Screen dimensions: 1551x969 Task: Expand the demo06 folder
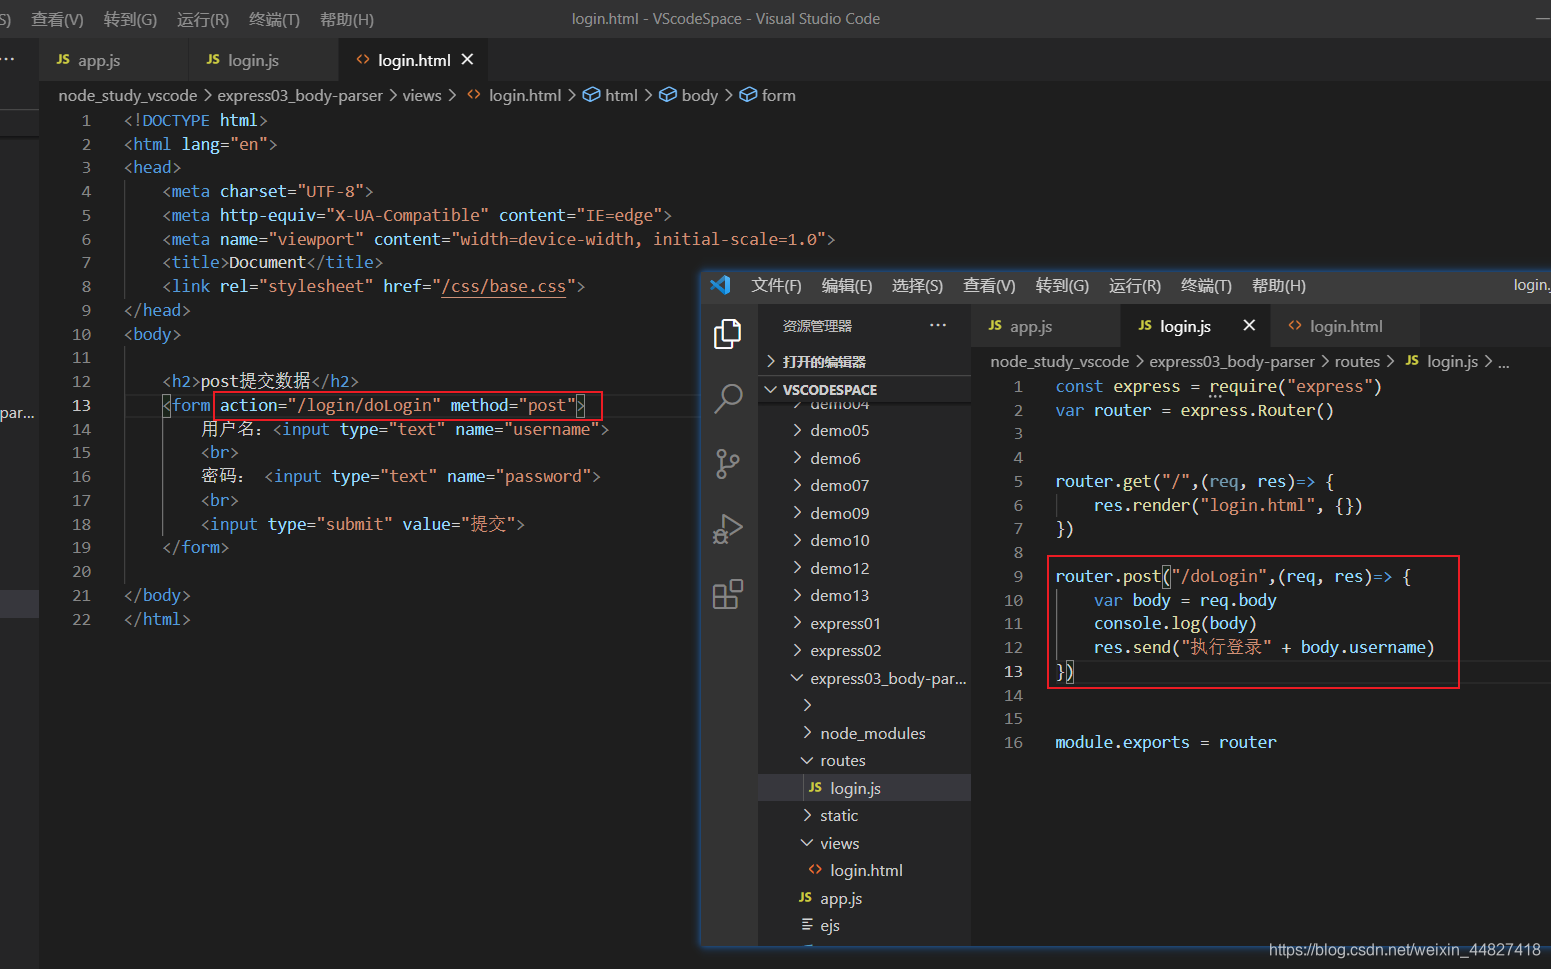[797, 458]
